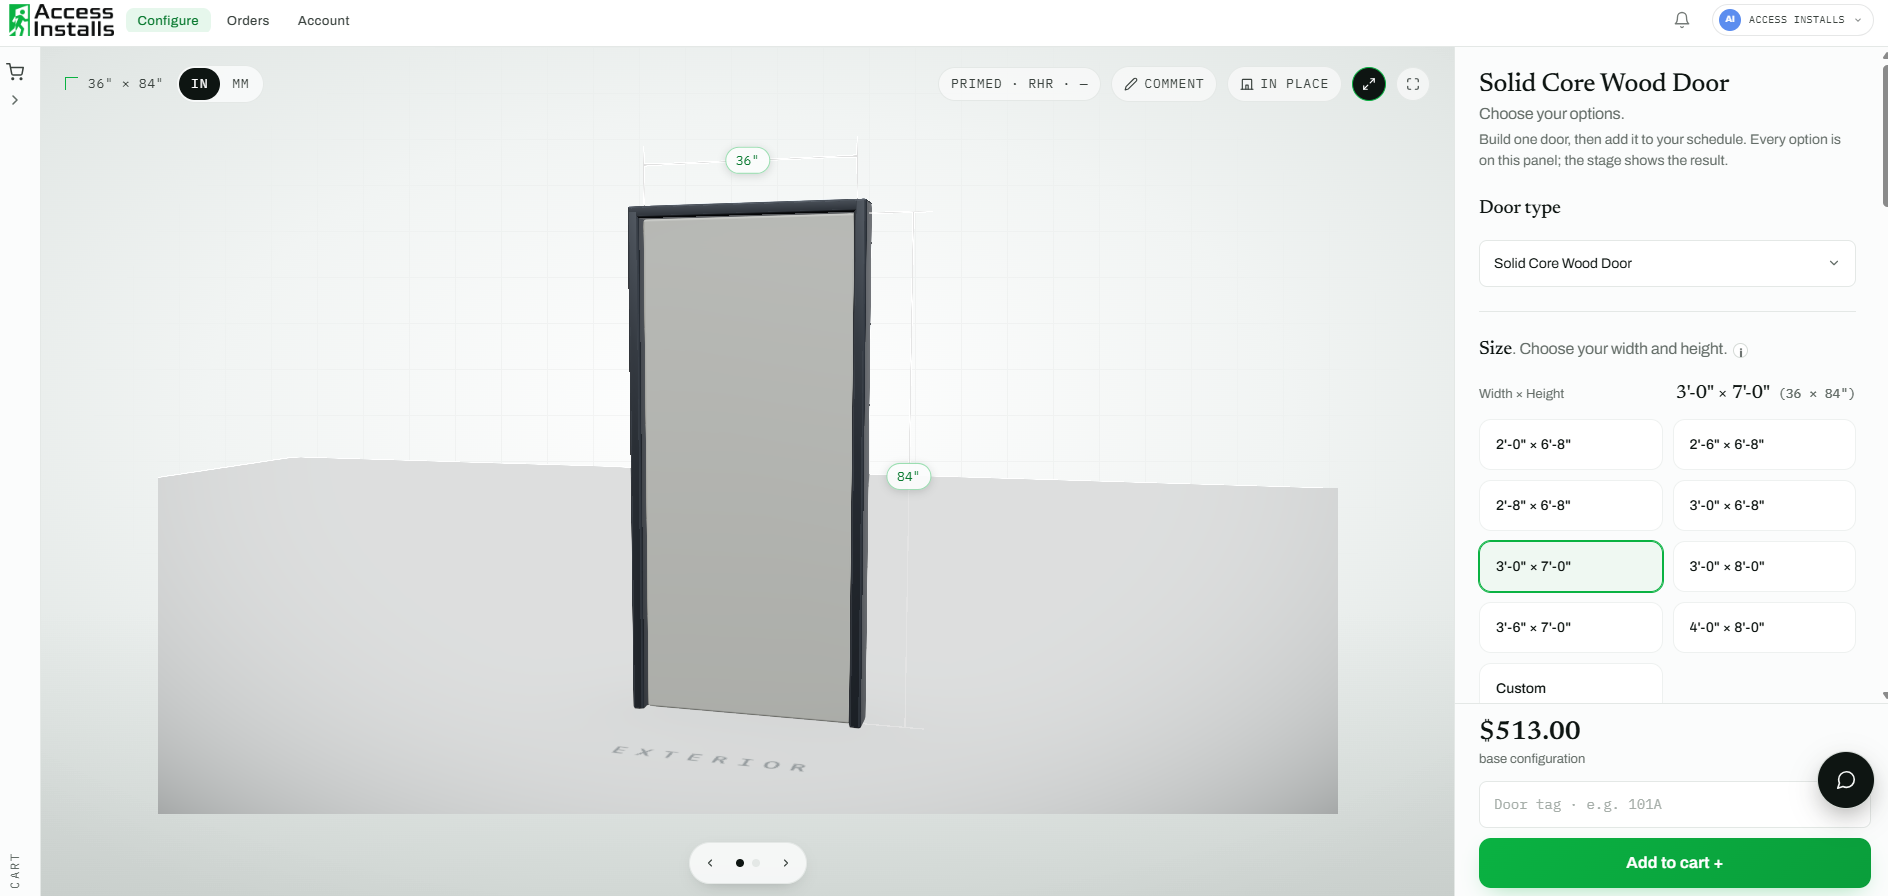
Task: Select size 2'-8" × 6'-8"
Action: [x=1570, y=505]
